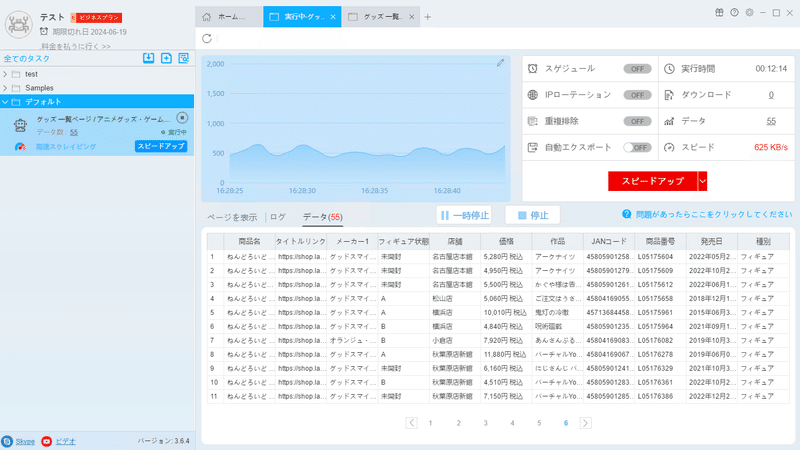Click the auto export icon
The image size is (800, 450).
pyautogui.click(x=533, y=147)
